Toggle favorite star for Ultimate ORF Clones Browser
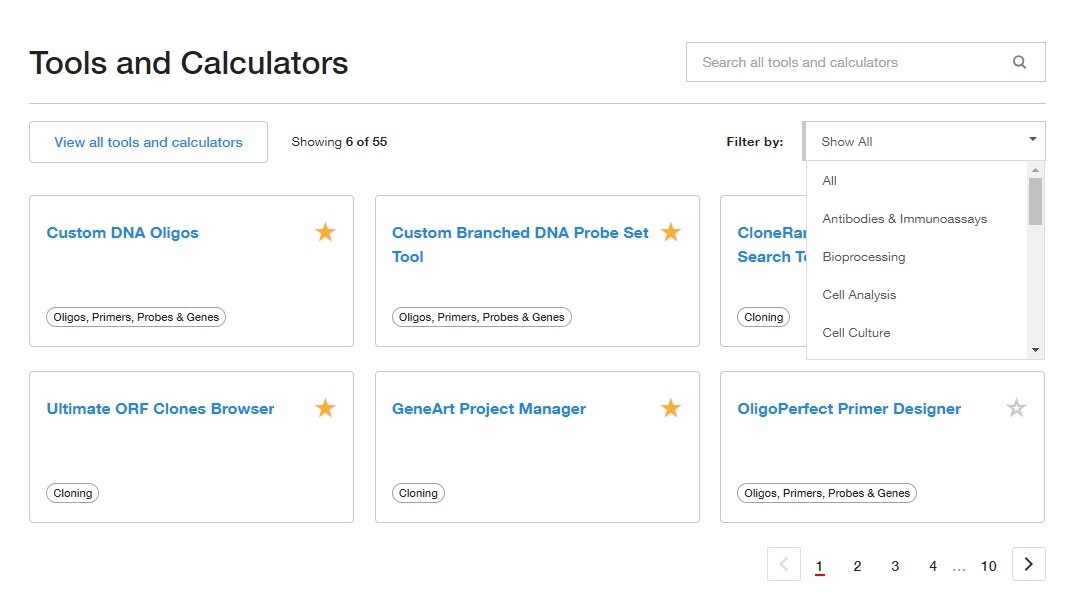Viewport: 1069px width, 593px height. 325,408
